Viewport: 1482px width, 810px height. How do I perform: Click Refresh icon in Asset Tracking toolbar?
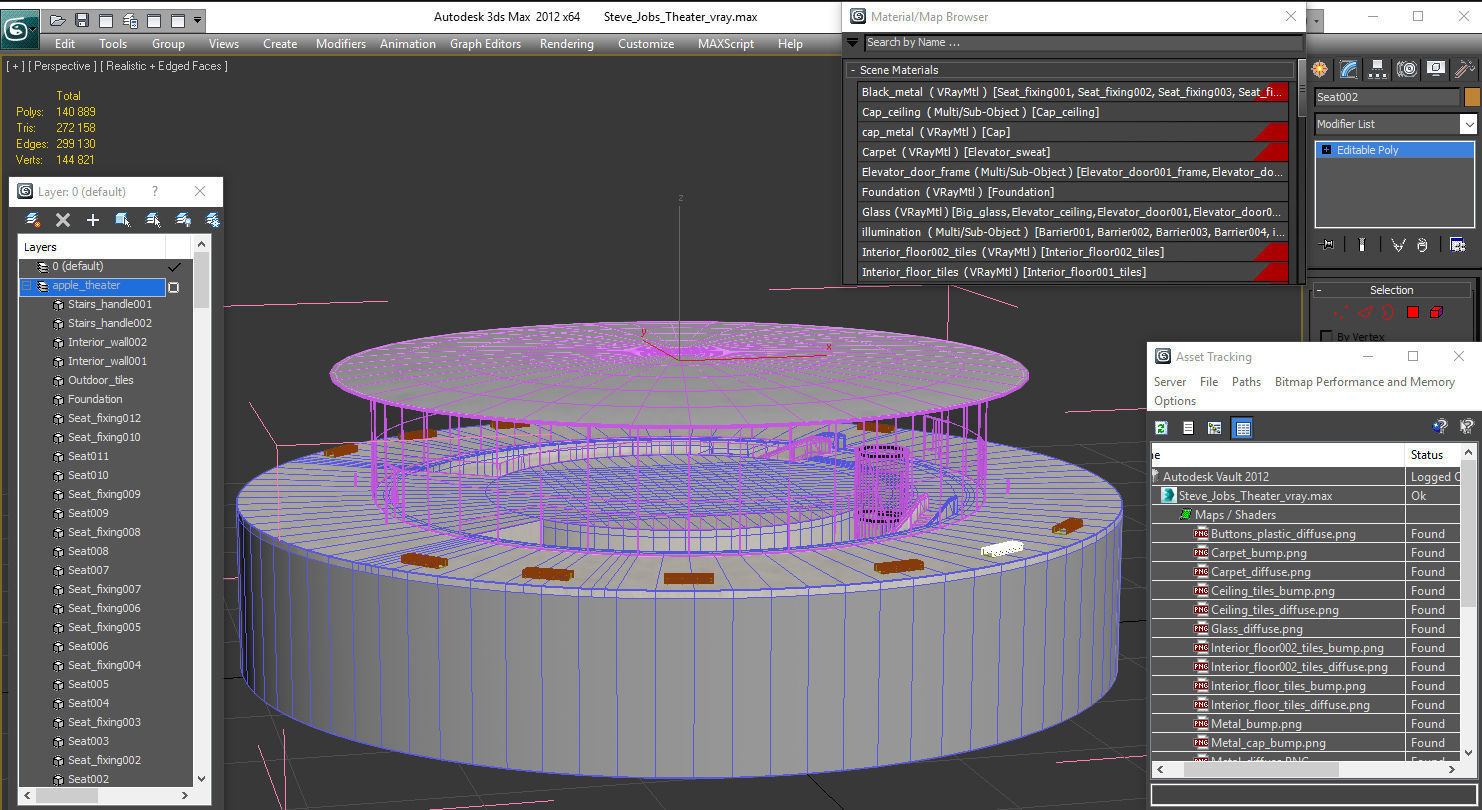pyautogui.click(x=1162, y=428)
